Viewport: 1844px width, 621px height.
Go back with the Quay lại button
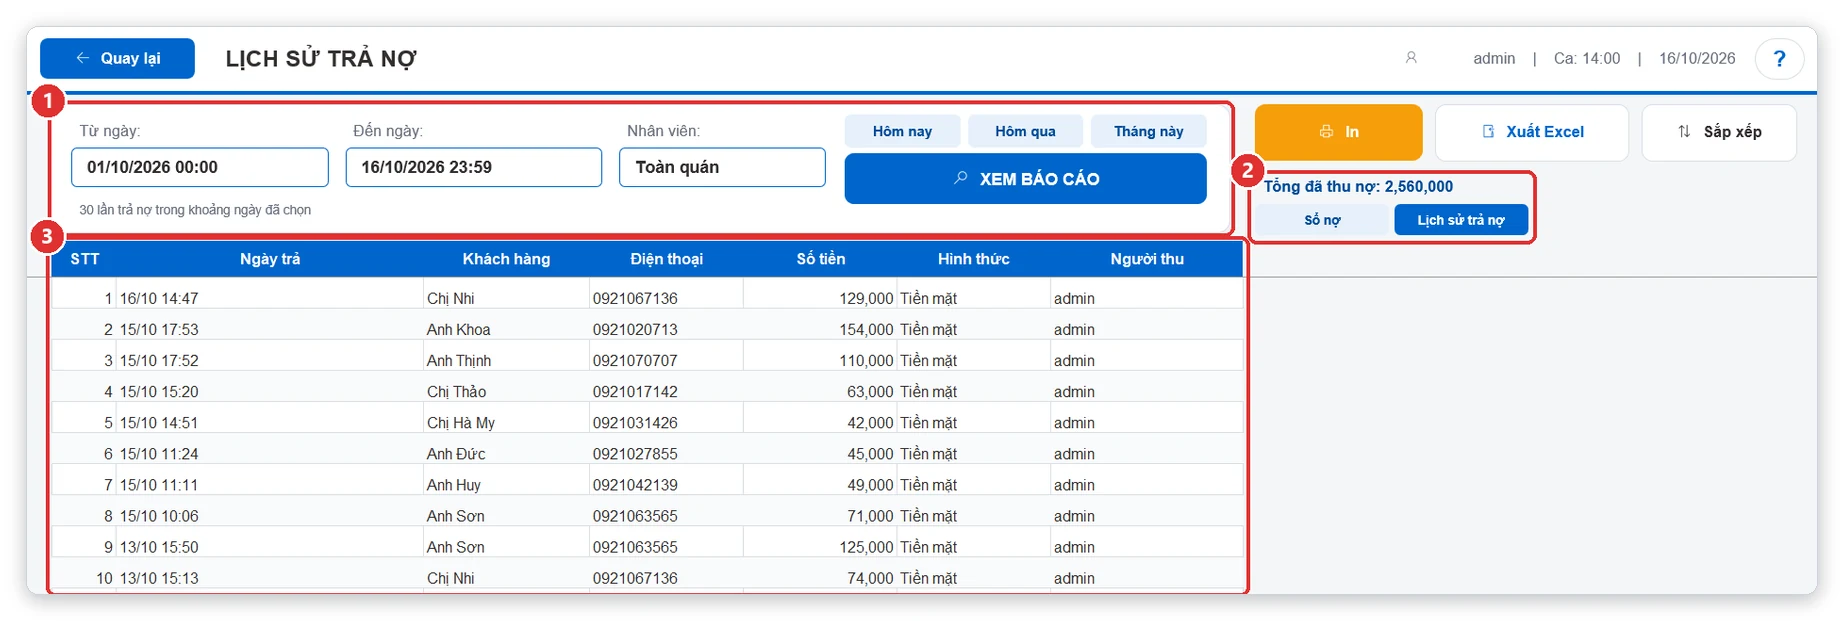(117, 58)
